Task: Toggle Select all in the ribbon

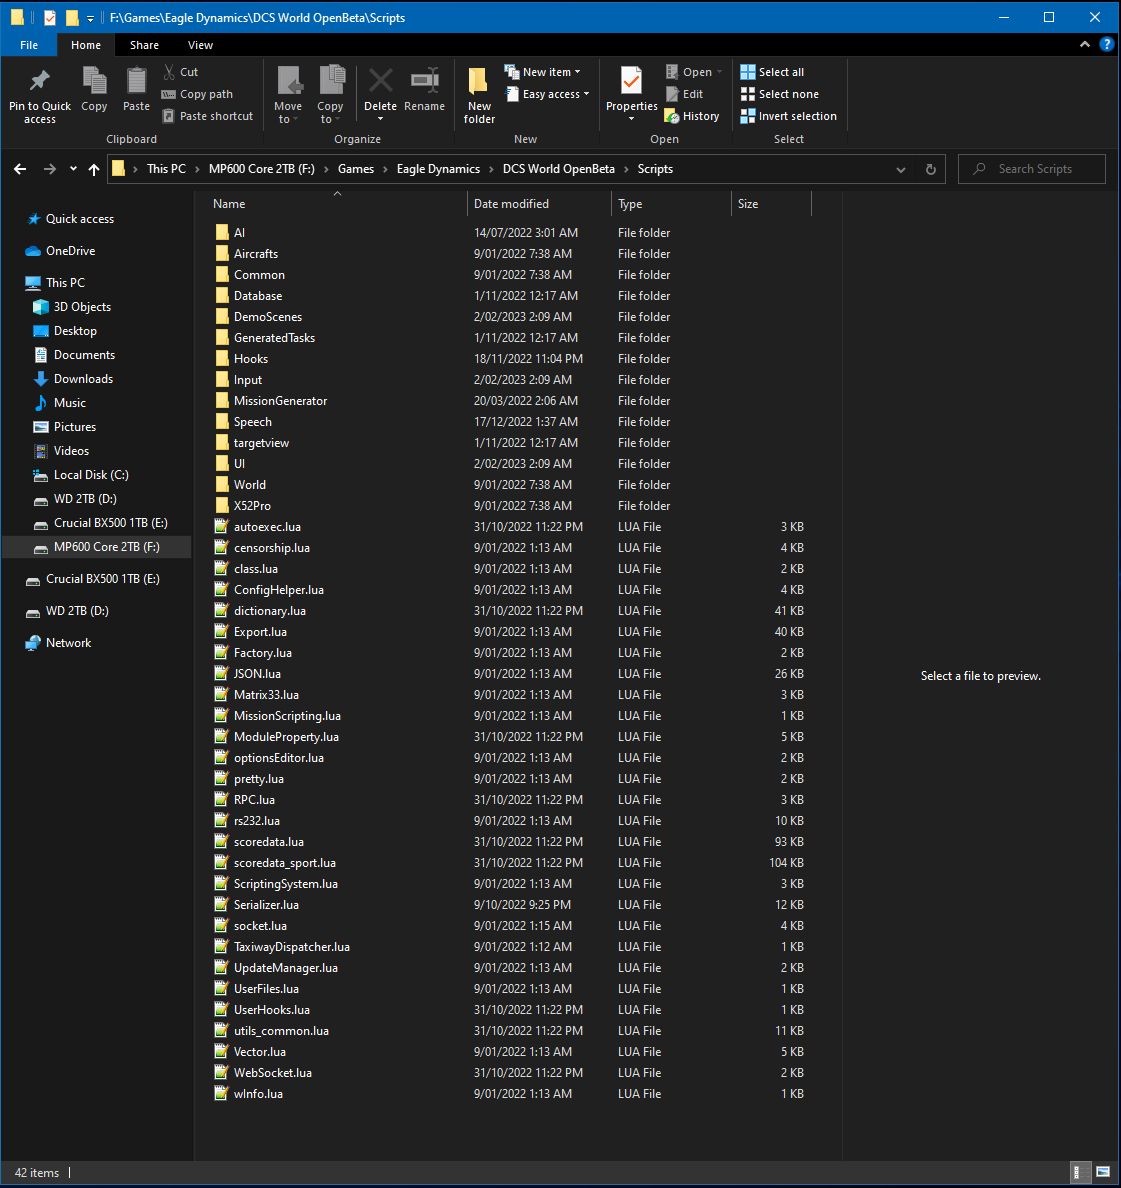Action: [x=772, y=71]
